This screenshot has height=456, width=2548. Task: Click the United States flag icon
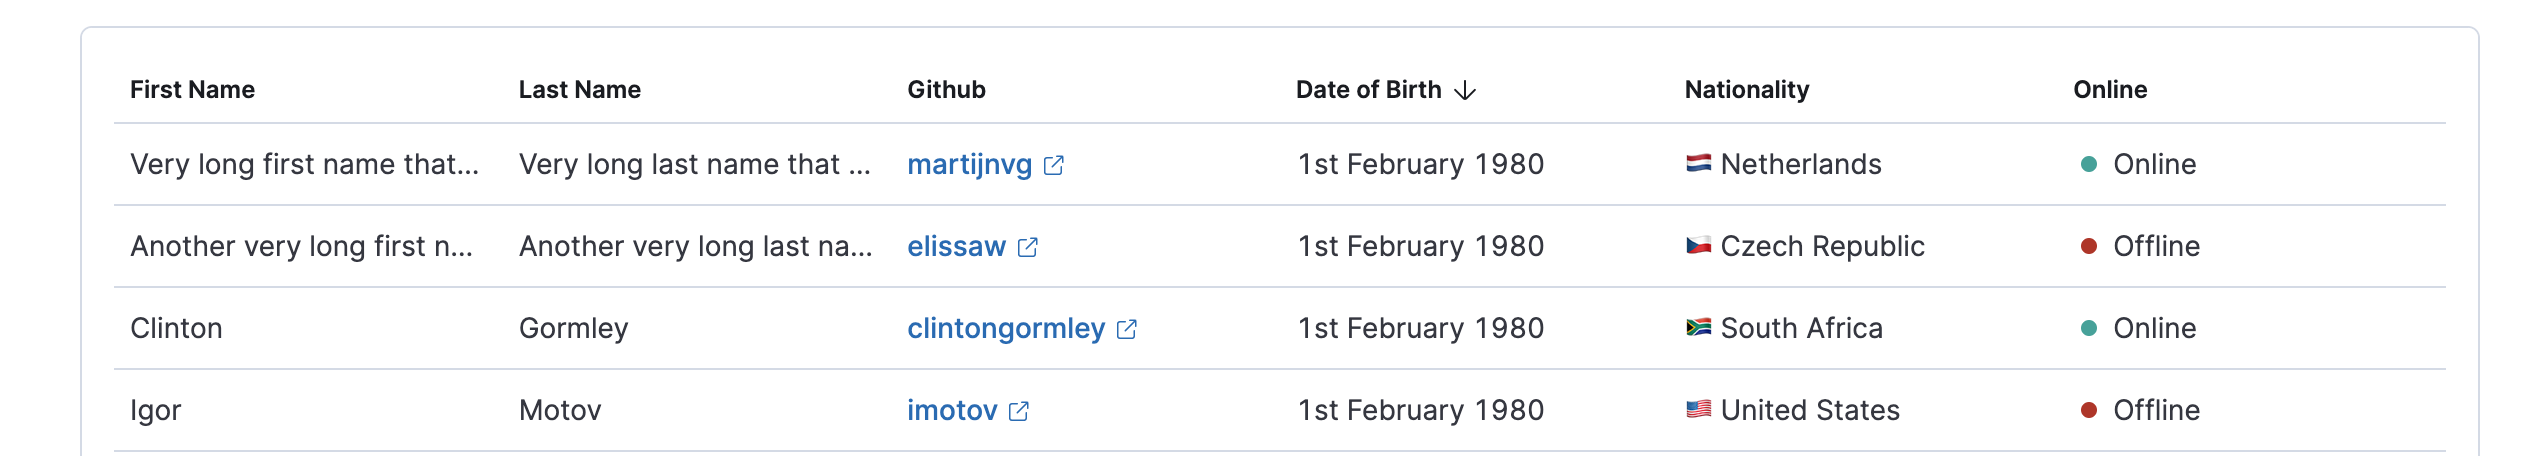[1698, 409]
